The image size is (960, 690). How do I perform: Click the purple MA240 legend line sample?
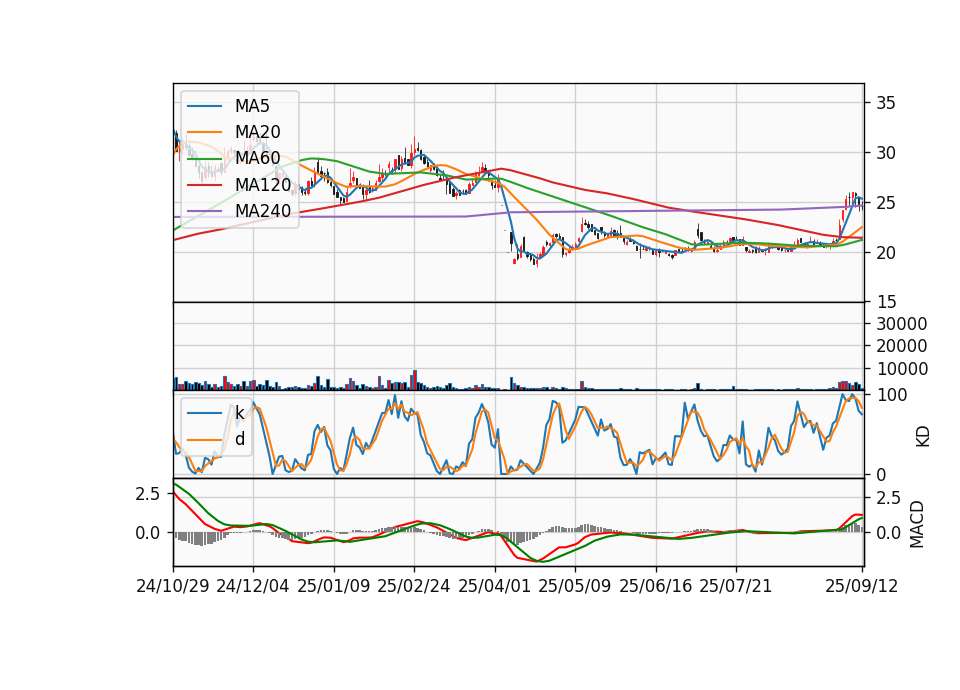(x=204, y=211)
